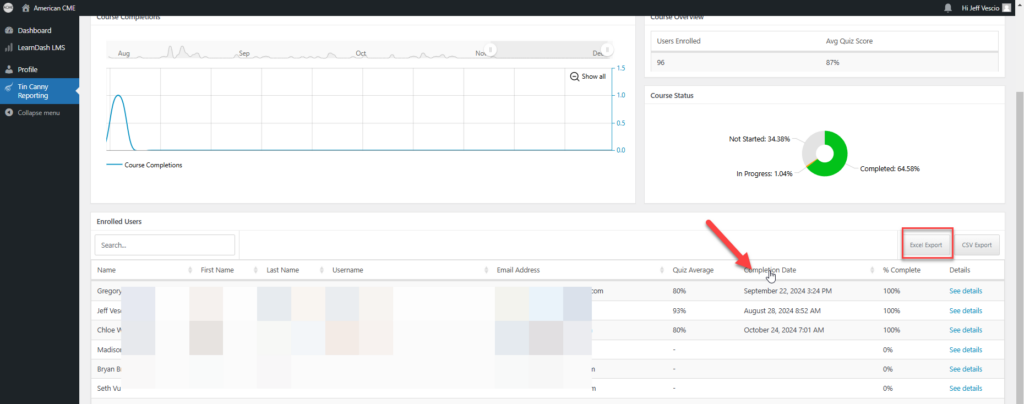Image resolution: width=1024 pixels, height=404 pixels.
Task: Select Tin Canny Reporting in the sidebar
Action: [39, 91]
